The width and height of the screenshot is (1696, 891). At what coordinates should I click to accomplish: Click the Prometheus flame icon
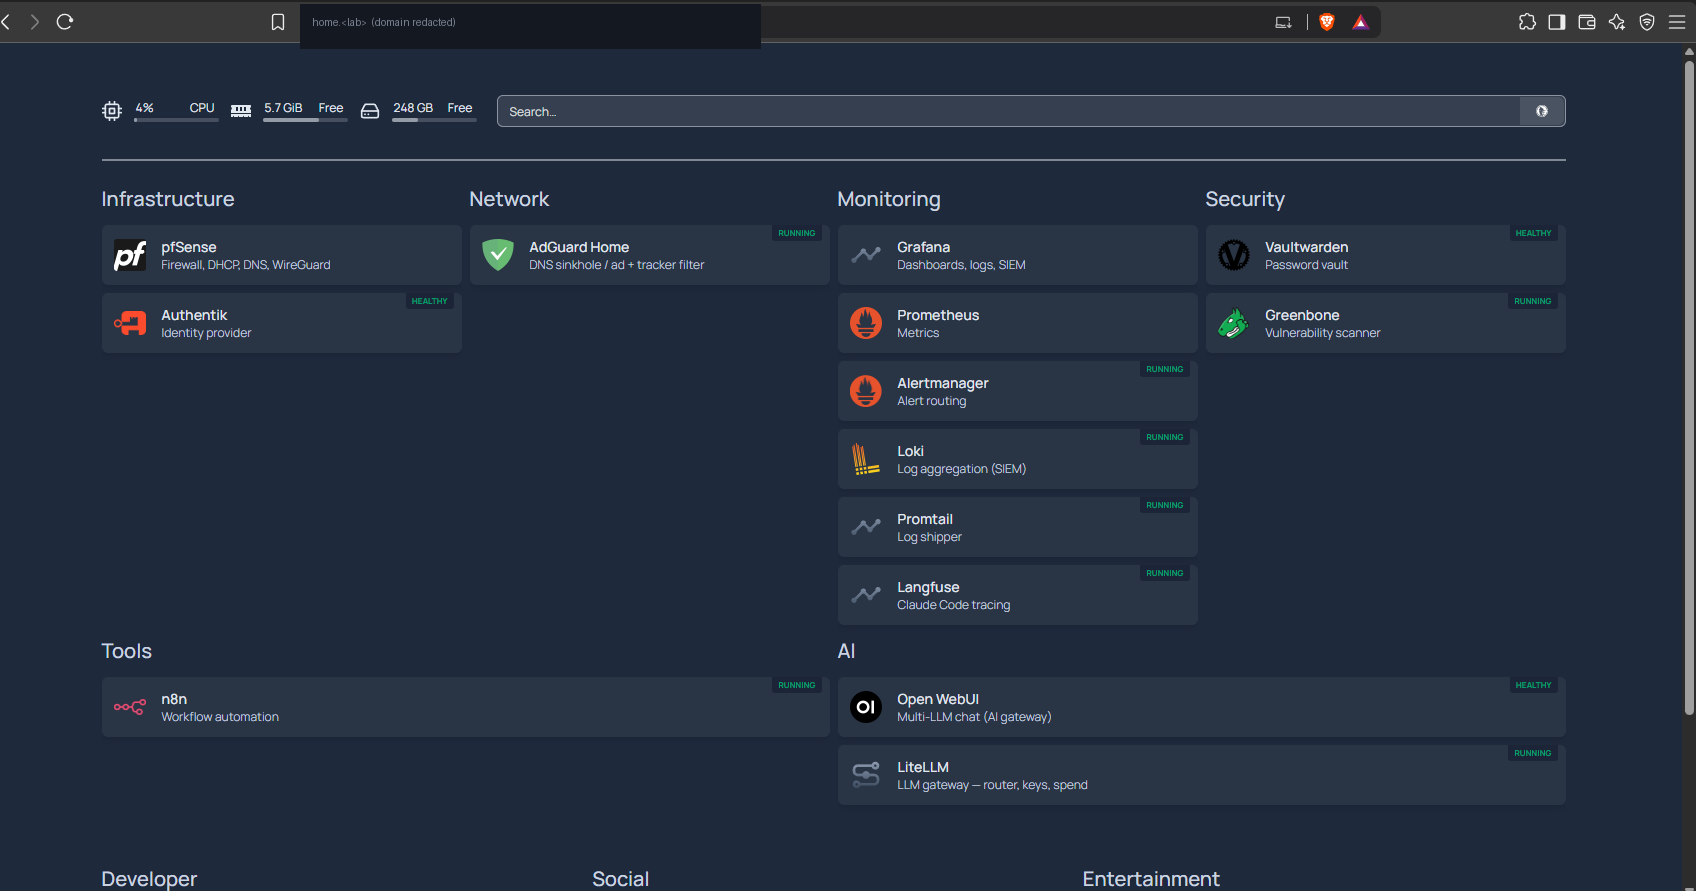click(x=866, y=323)
